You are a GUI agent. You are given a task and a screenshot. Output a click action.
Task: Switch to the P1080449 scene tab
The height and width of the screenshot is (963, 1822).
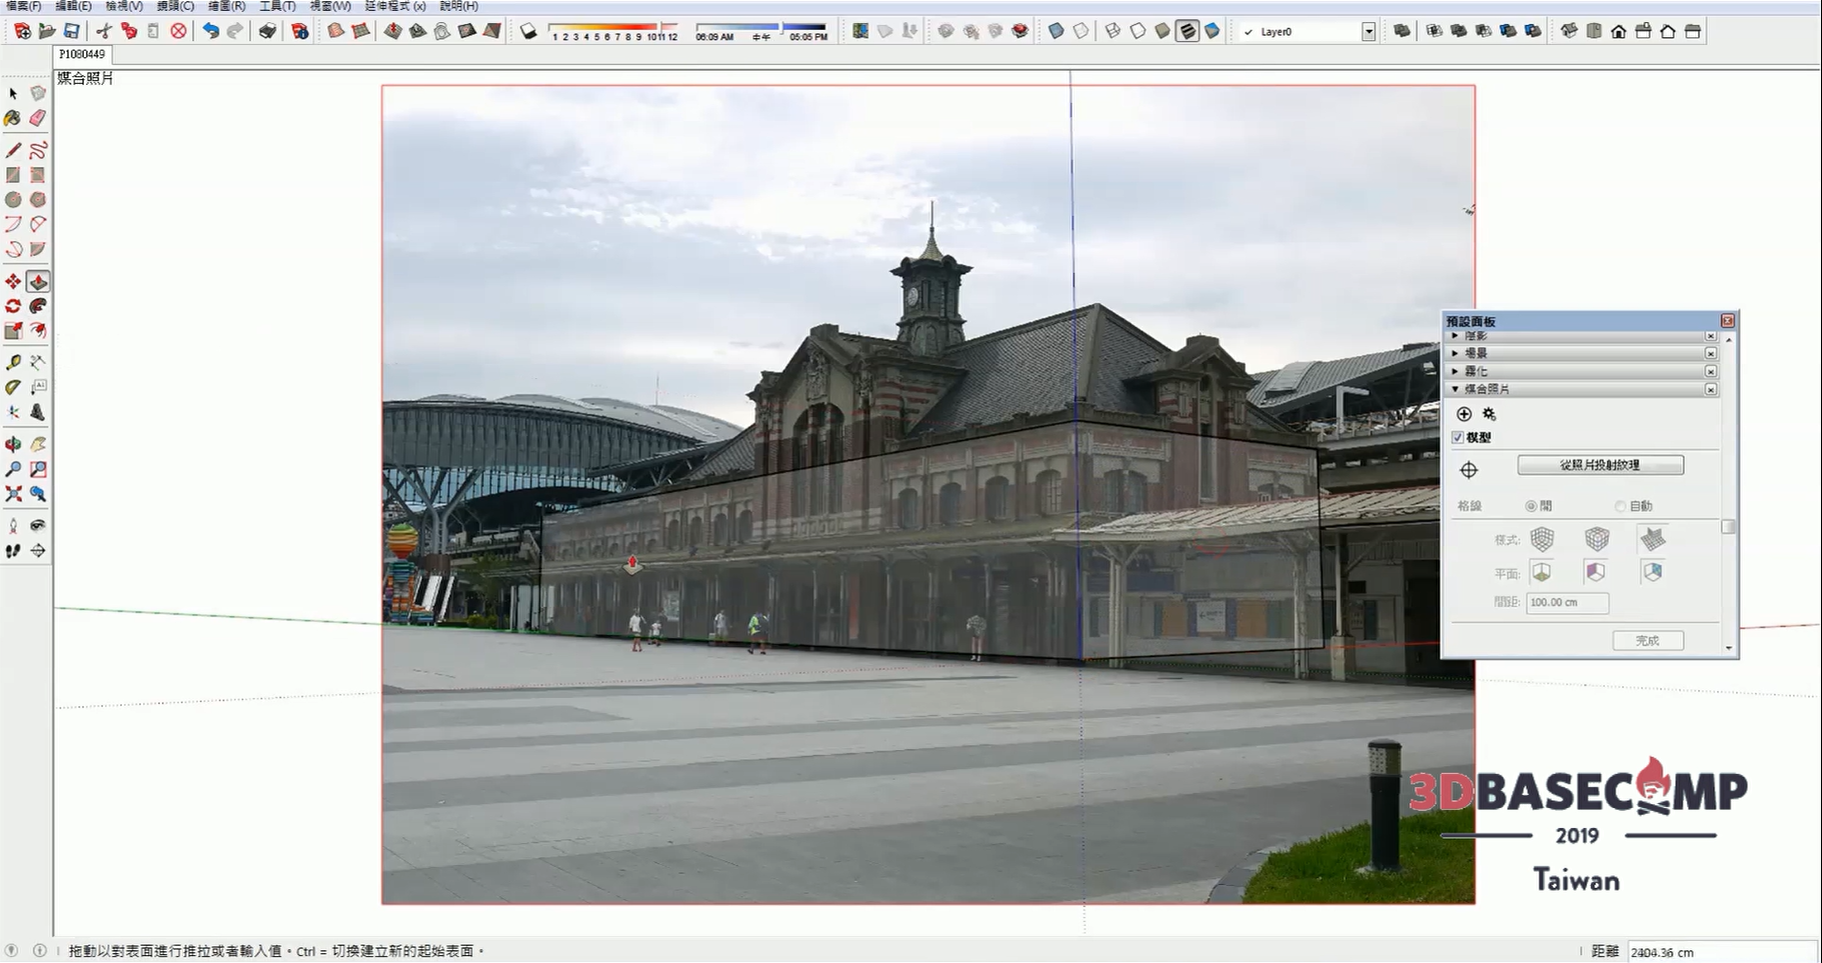pyautogui.click(x=82, y=54)
